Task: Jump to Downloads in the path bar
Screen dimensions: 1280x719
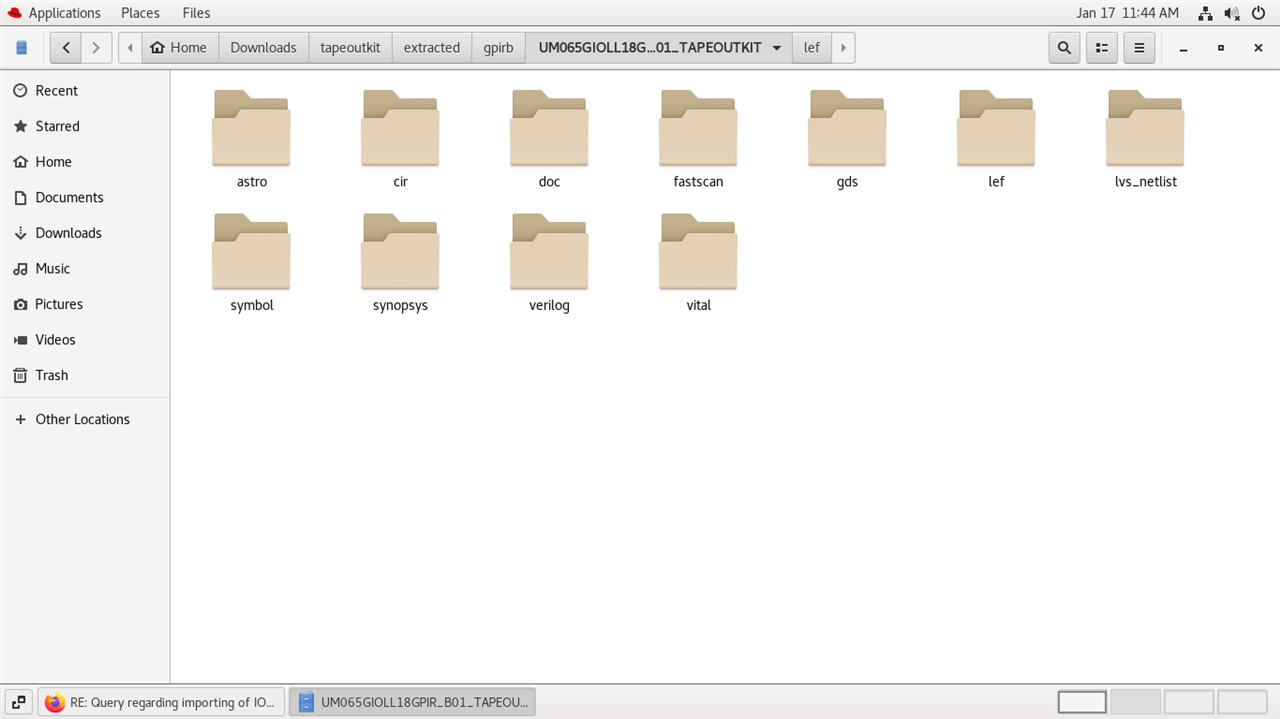Action: coord(263,47)
